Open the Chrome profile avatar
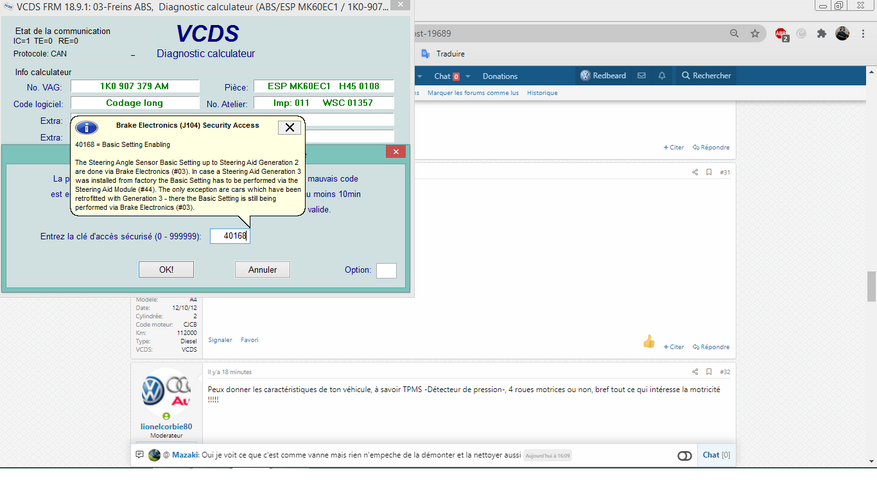 tap(842, 34)
